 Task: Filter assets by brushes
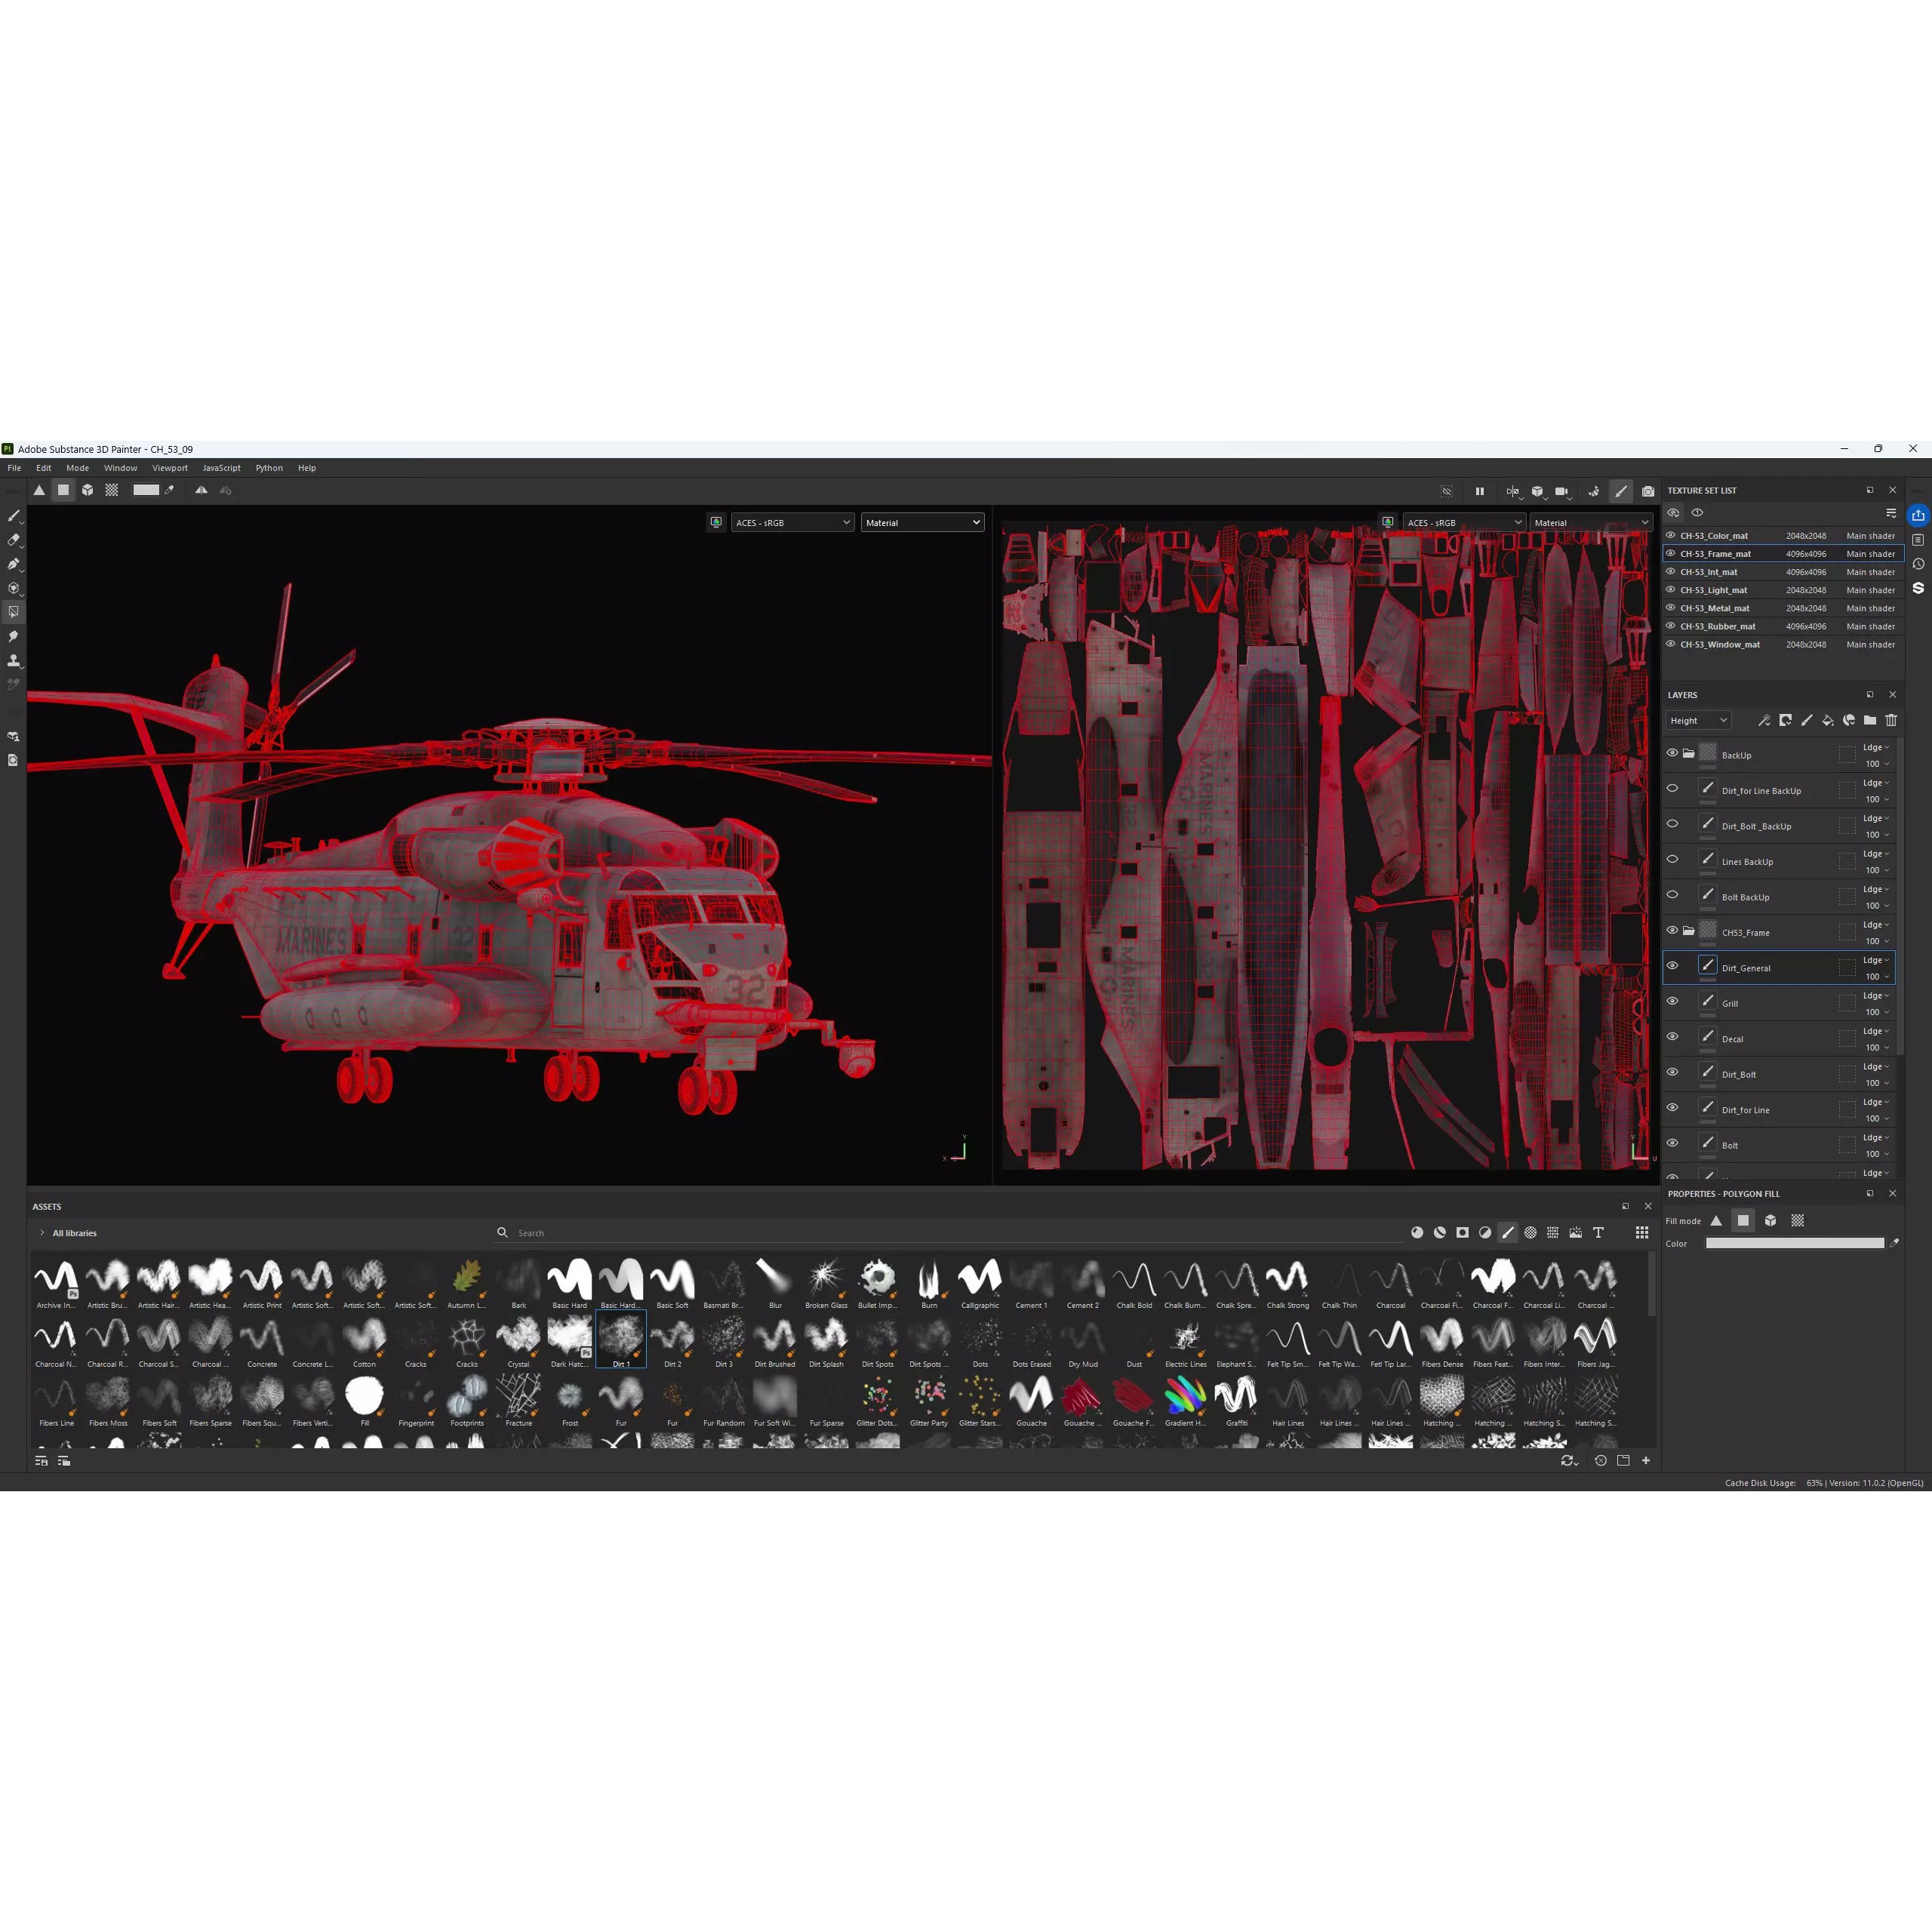pos(1508,1233)
